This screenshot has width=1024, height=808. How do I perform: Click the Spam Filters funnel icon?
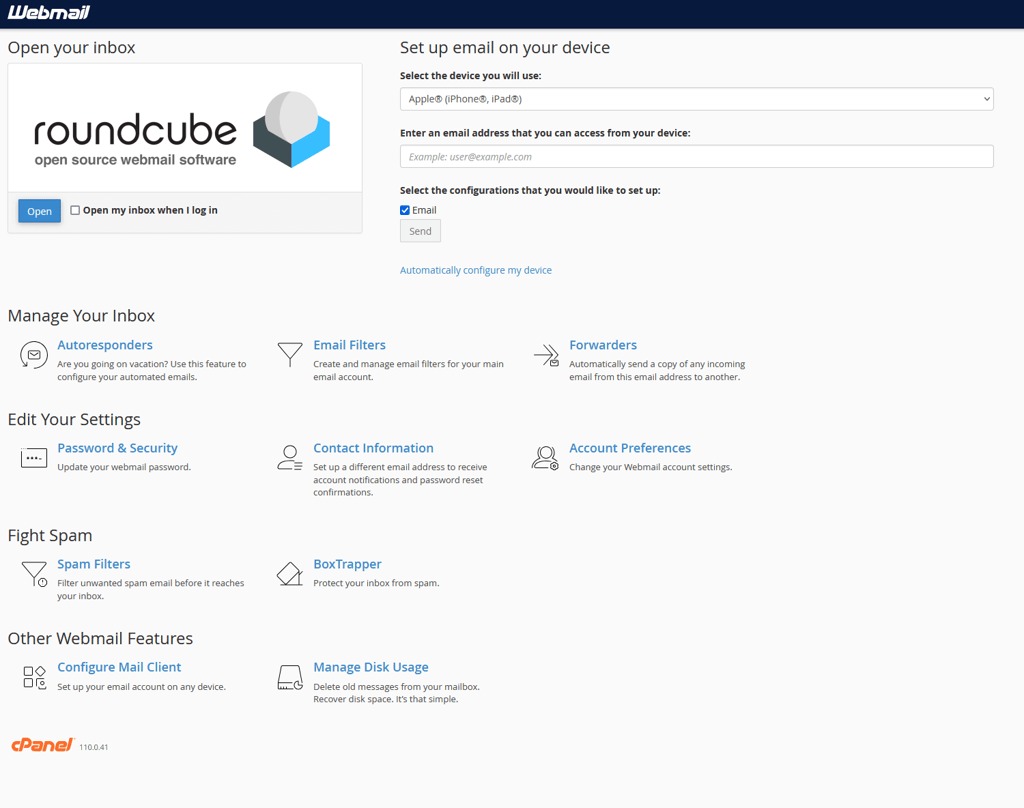pos(34,574)
